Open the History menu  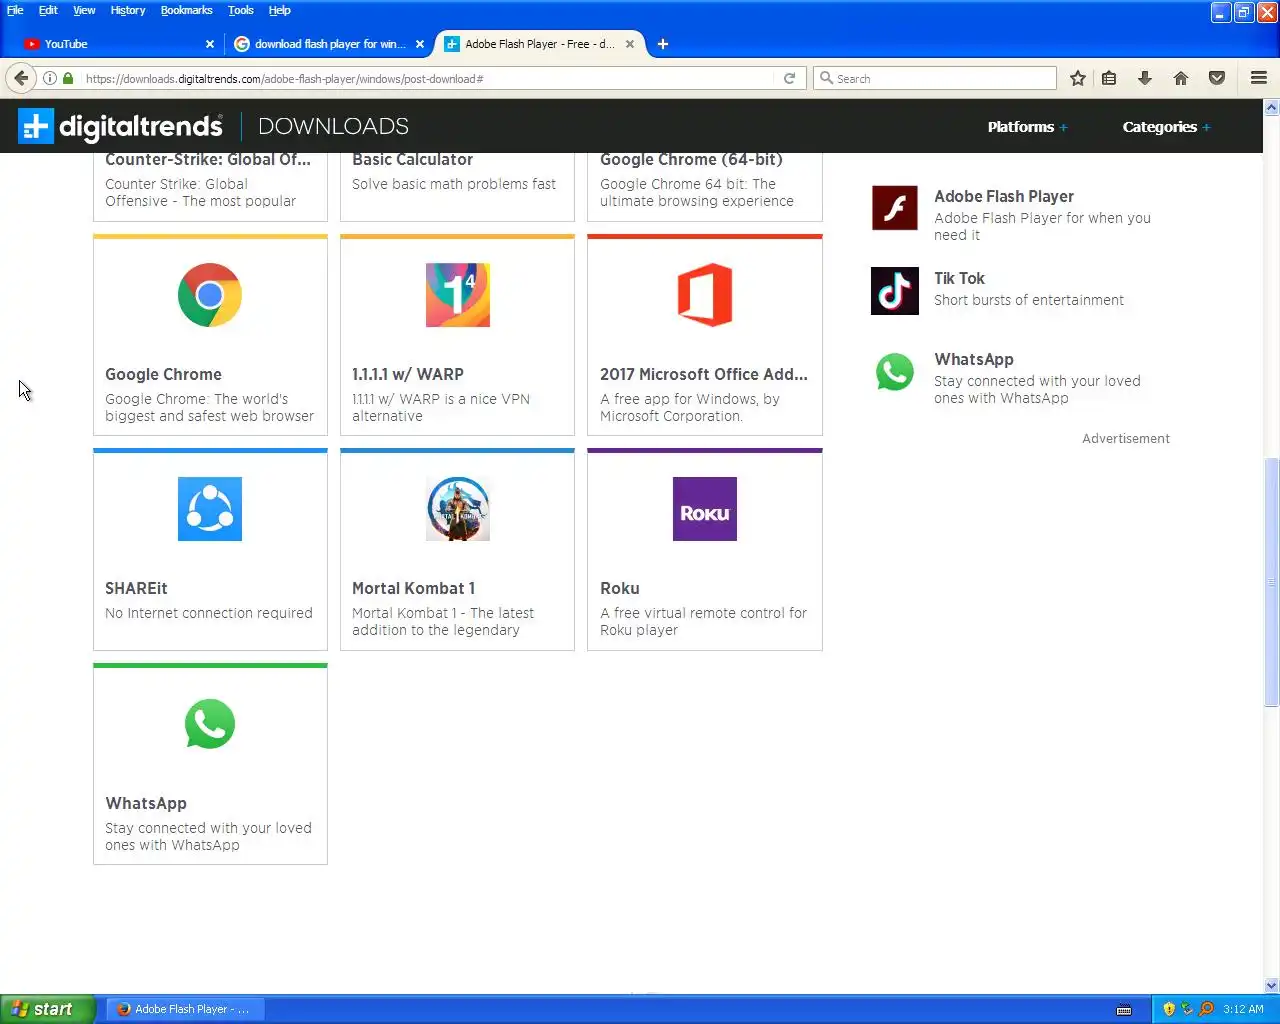pos(128,10)
